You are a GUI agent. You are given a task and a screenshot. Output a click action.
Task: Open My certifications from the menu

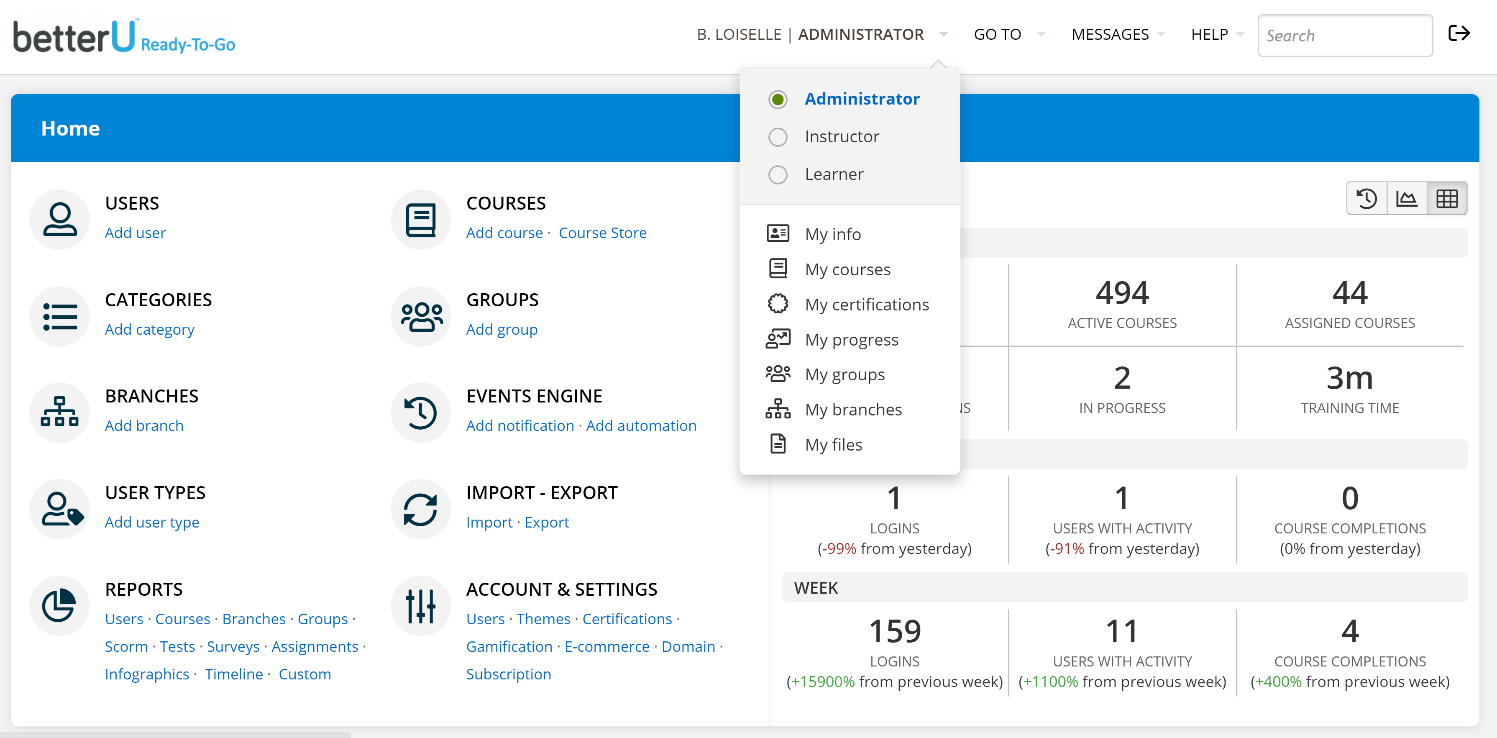(x=866, y=305)
